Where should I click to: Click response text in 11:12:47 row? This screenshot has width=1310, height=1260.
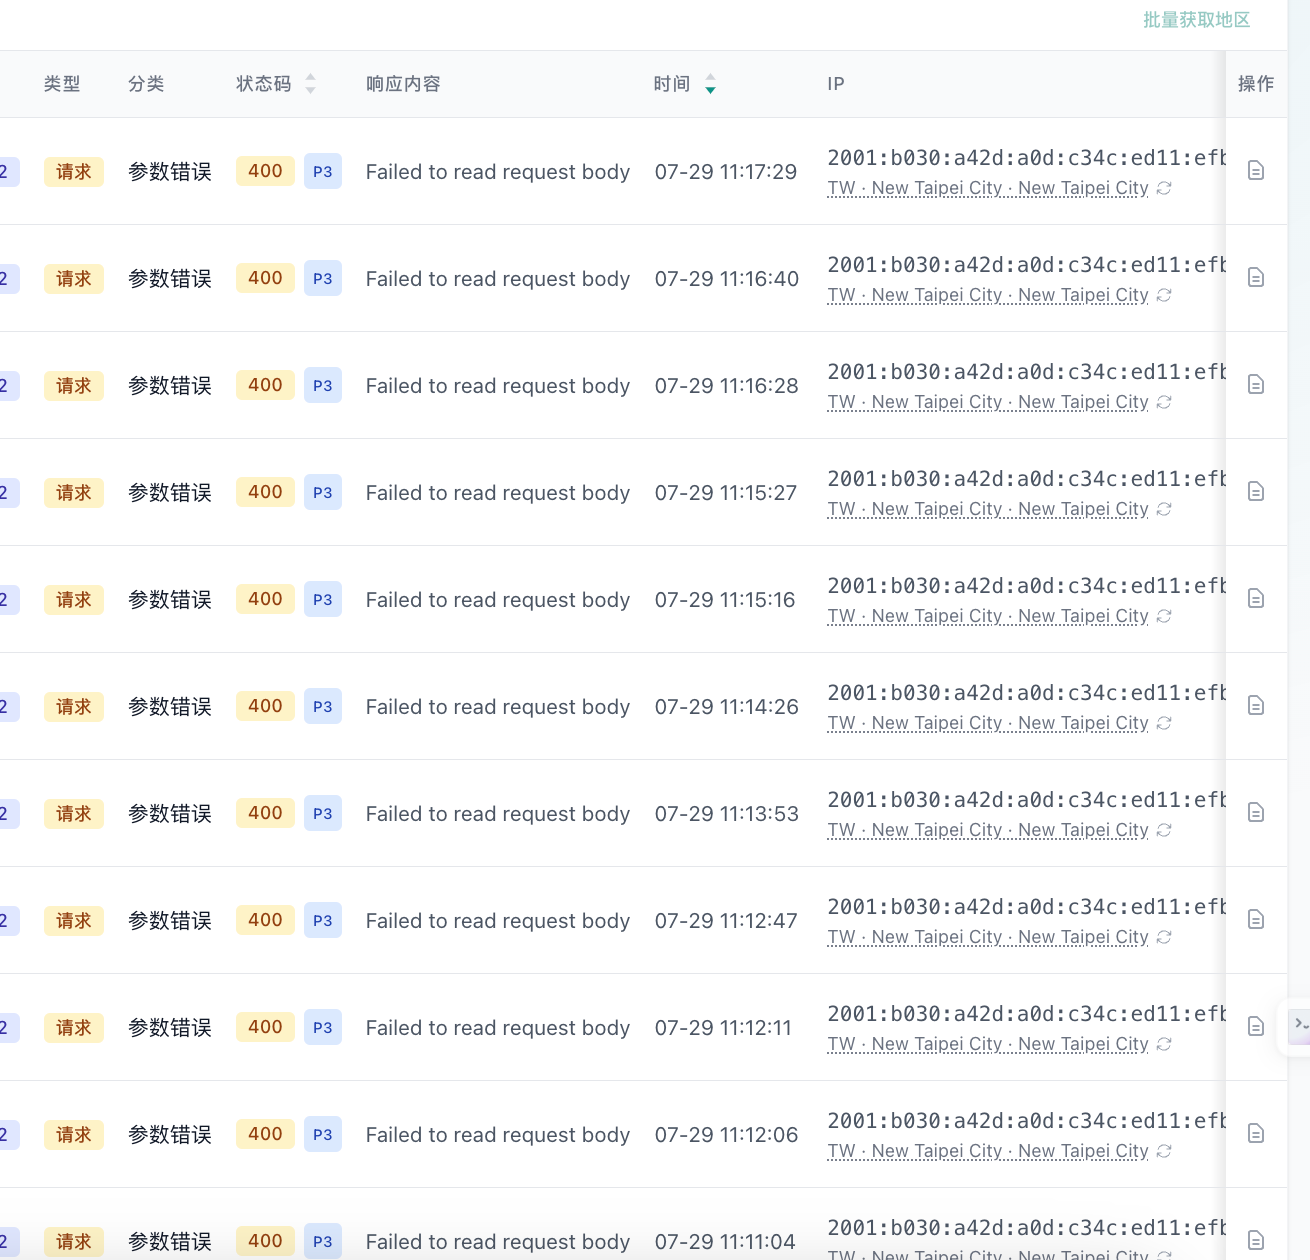click(498, 921)
